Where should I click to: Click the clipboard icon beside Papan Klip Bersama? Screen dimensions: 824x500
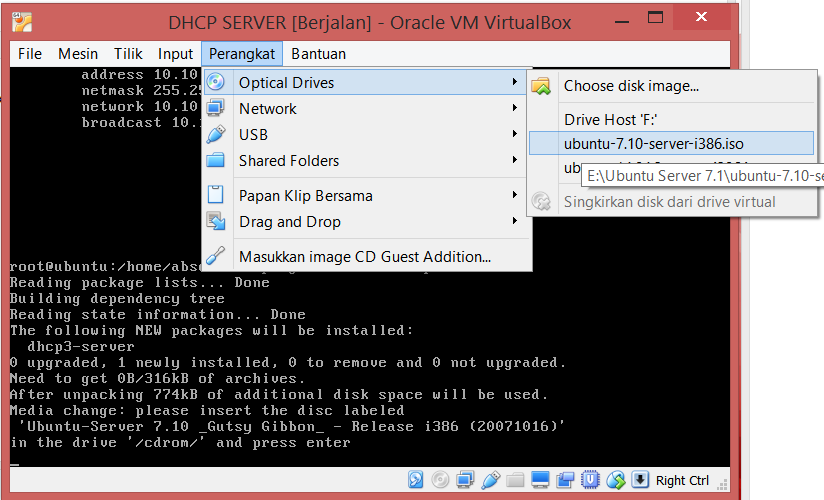pos(215,195)
